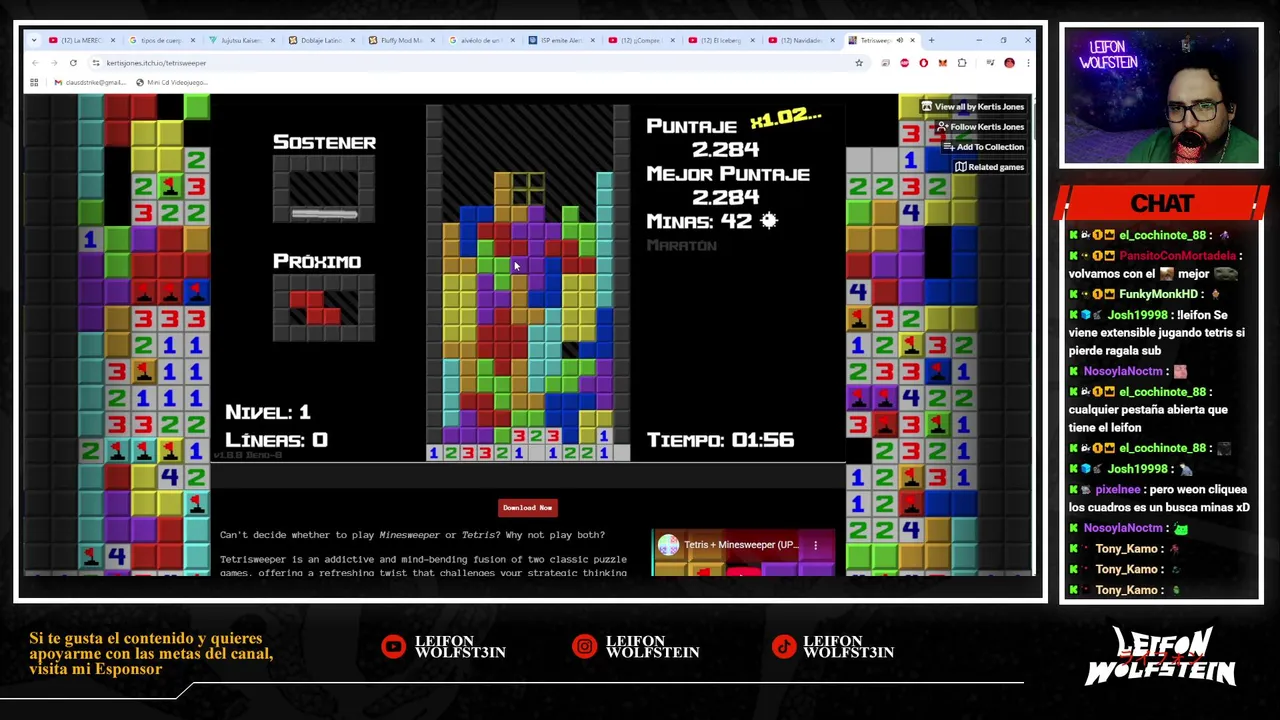Click the Nivel: 1 label
Screen dimensions: 1280x720
[268, 412]
